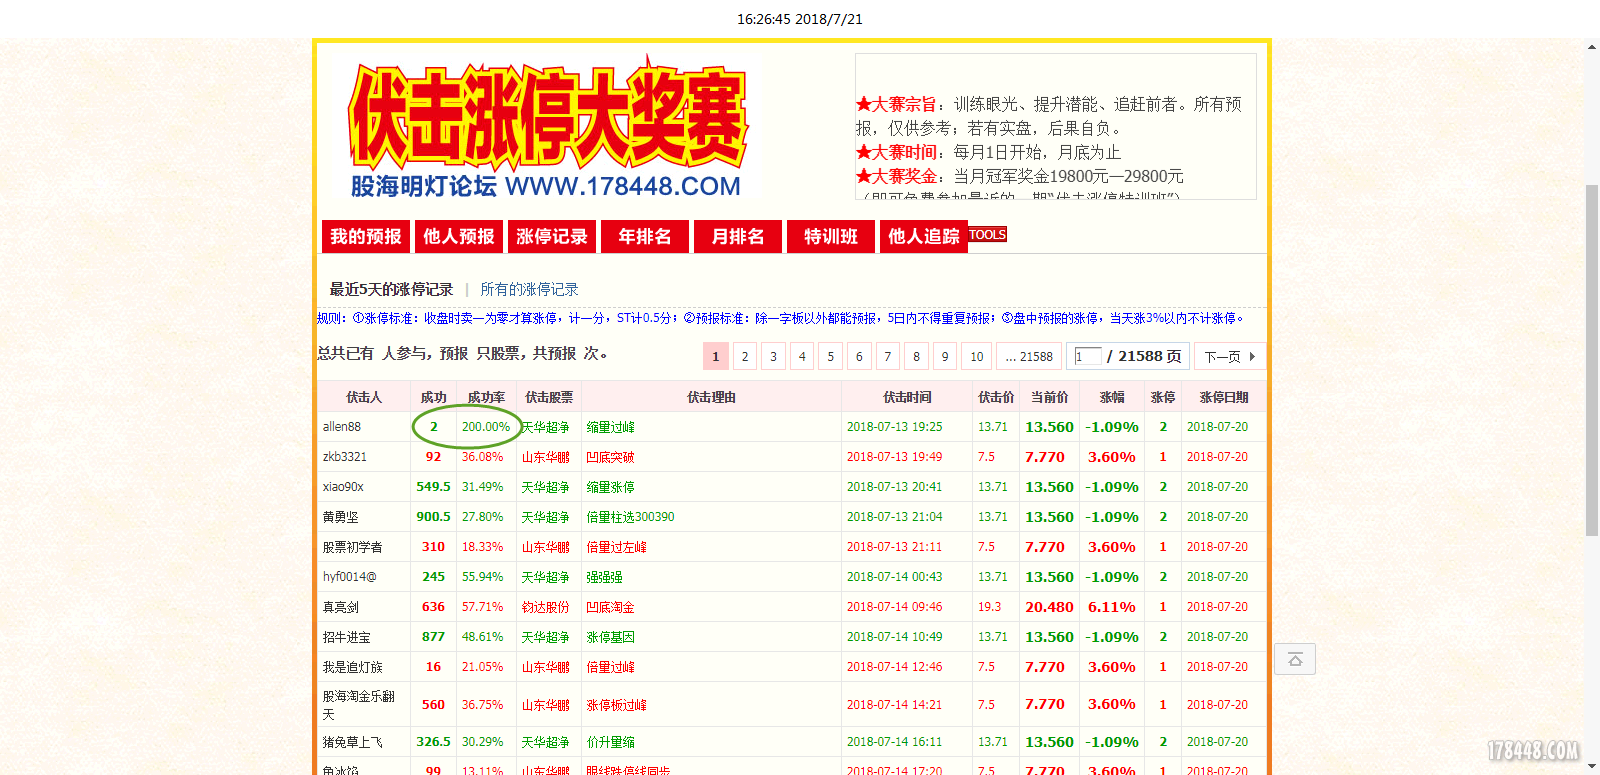The width and height of the screenshot is (1600, 775).
Task: Open user 猪兔草上飞 profile
Action: 352,742
